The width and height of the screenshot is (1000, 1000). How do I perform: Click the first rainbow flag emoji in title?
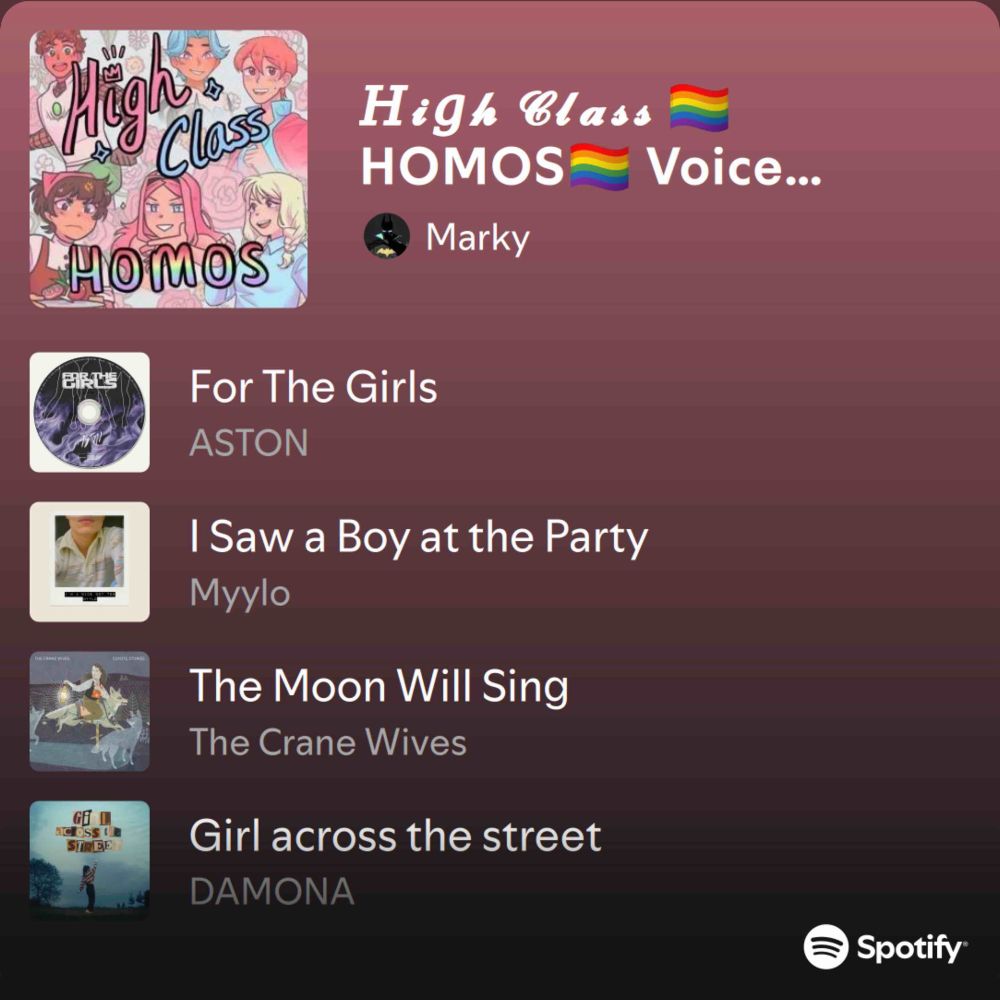point(699,108)
